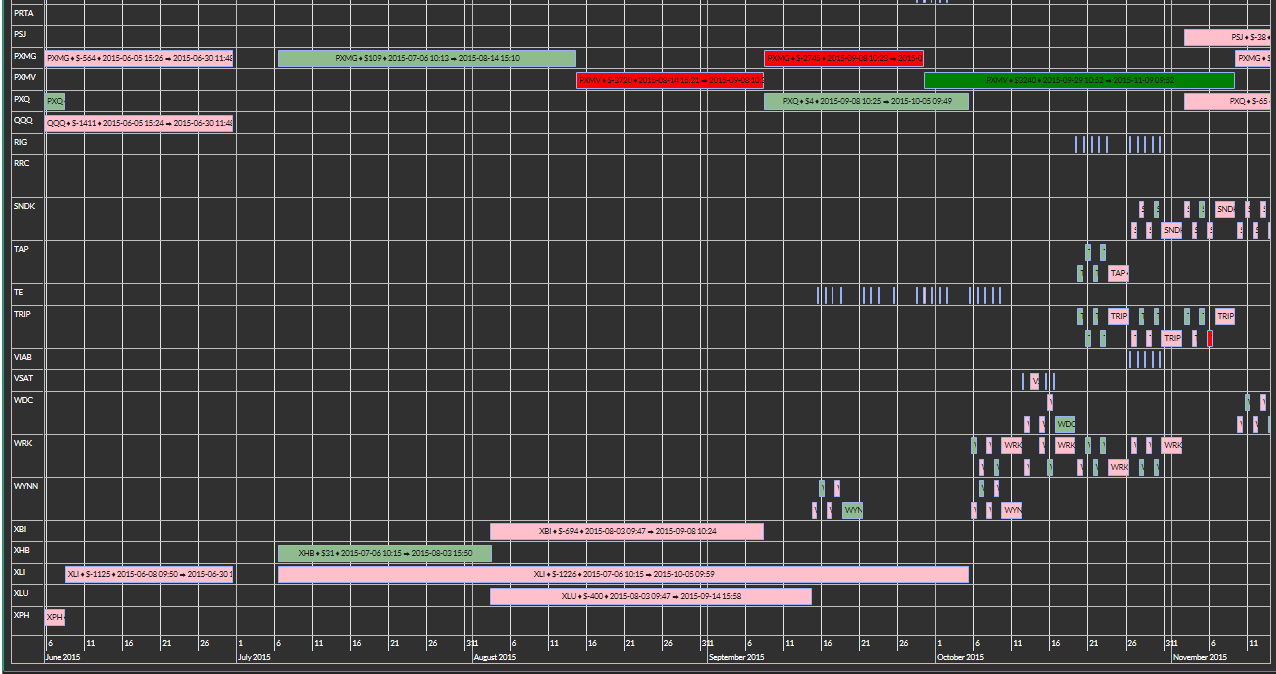
Task: Click the WDC row label
Action: pyautogui.click(x=23, y=400)
